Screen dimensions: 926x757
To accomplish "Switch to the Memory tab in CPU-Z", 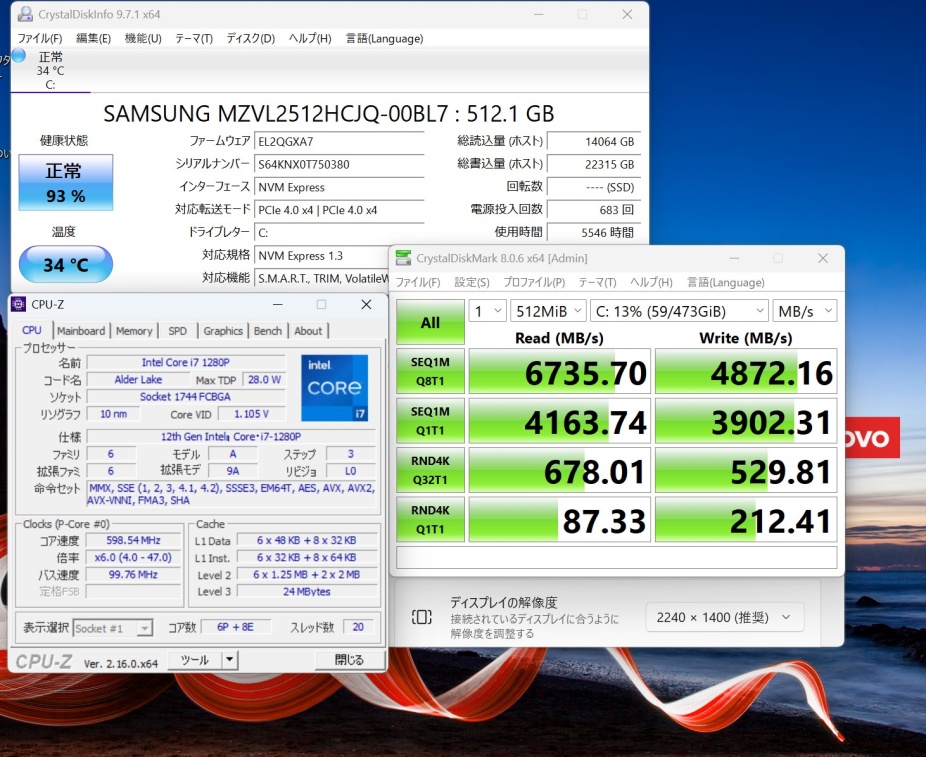I will pos(134,331).
